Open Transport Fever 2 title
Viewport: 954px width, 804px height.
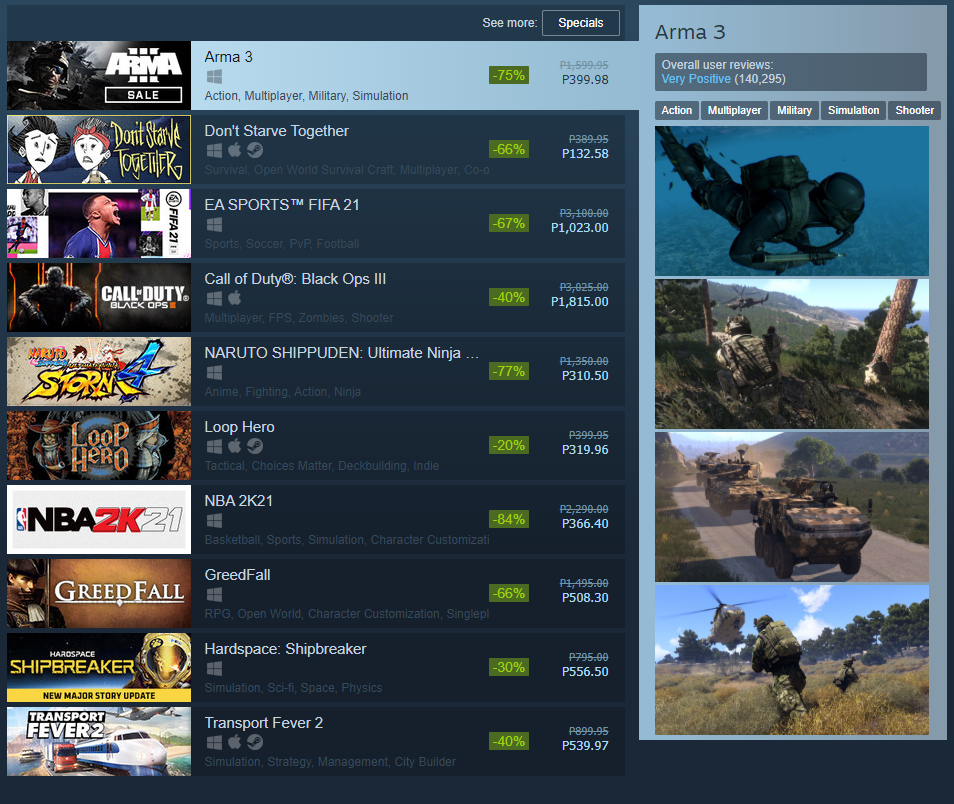(x=263, y=723)
